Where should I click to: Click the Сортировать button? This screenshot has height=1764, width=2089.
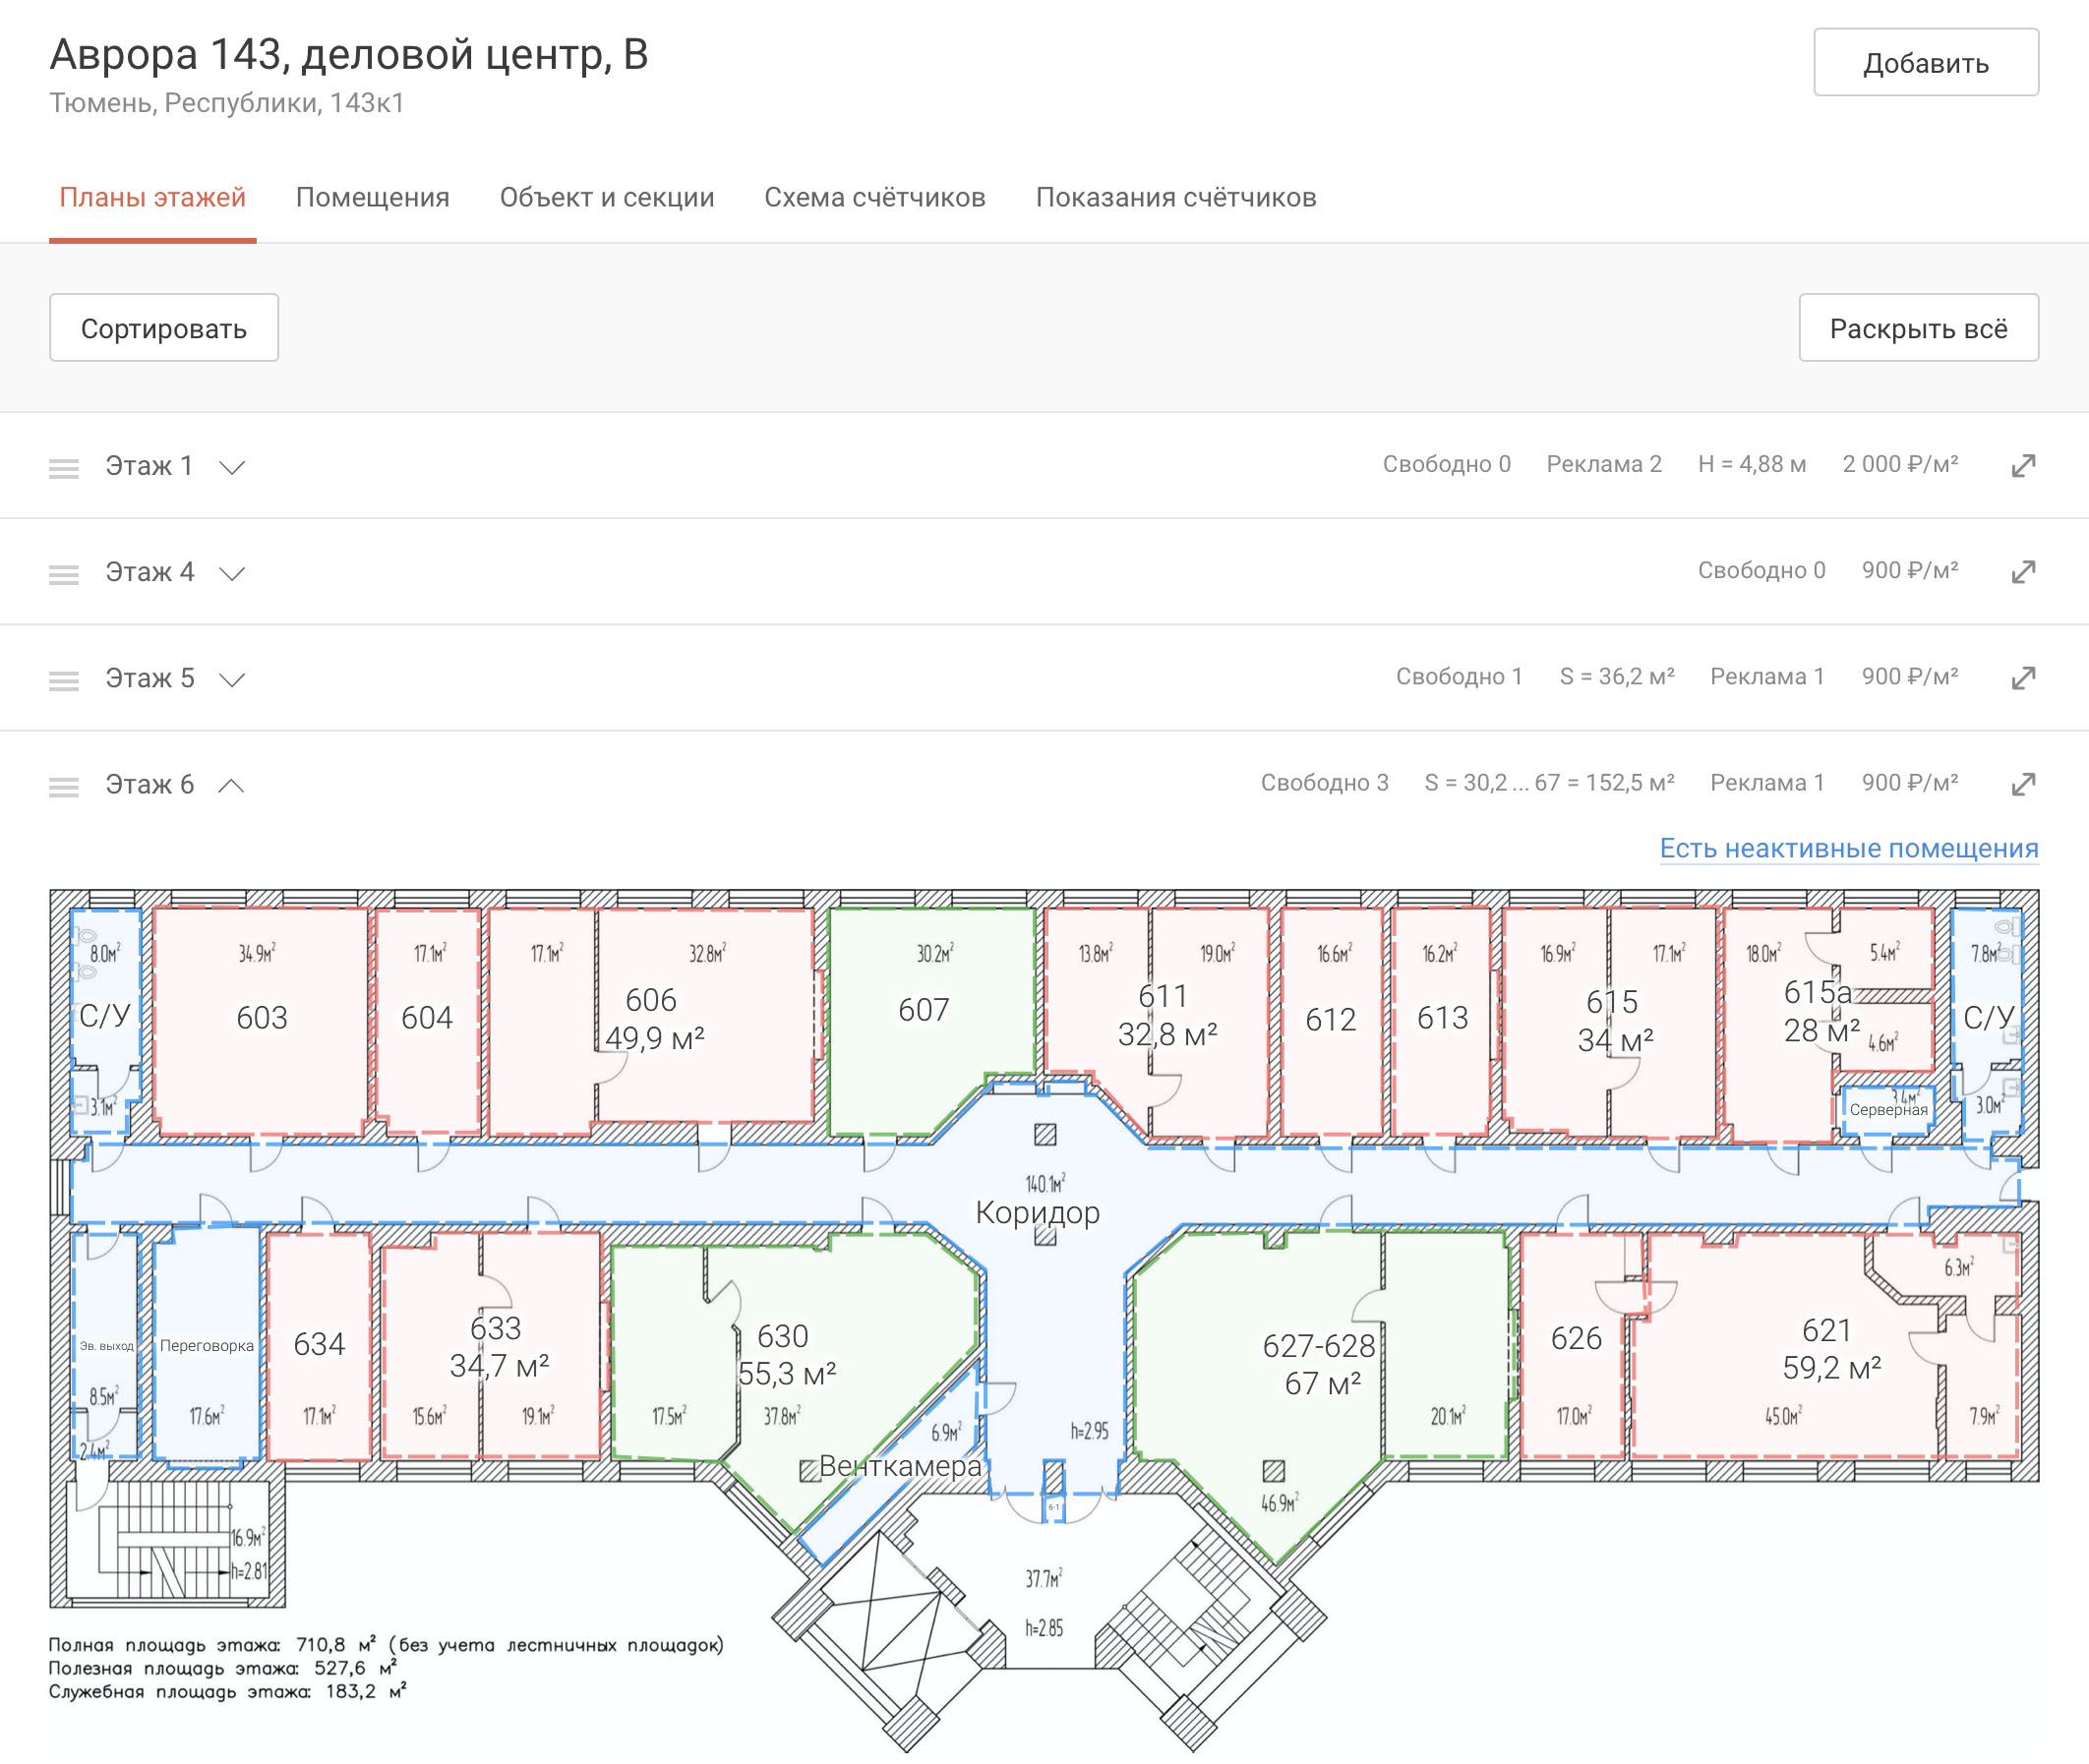[x=164, y=327]
